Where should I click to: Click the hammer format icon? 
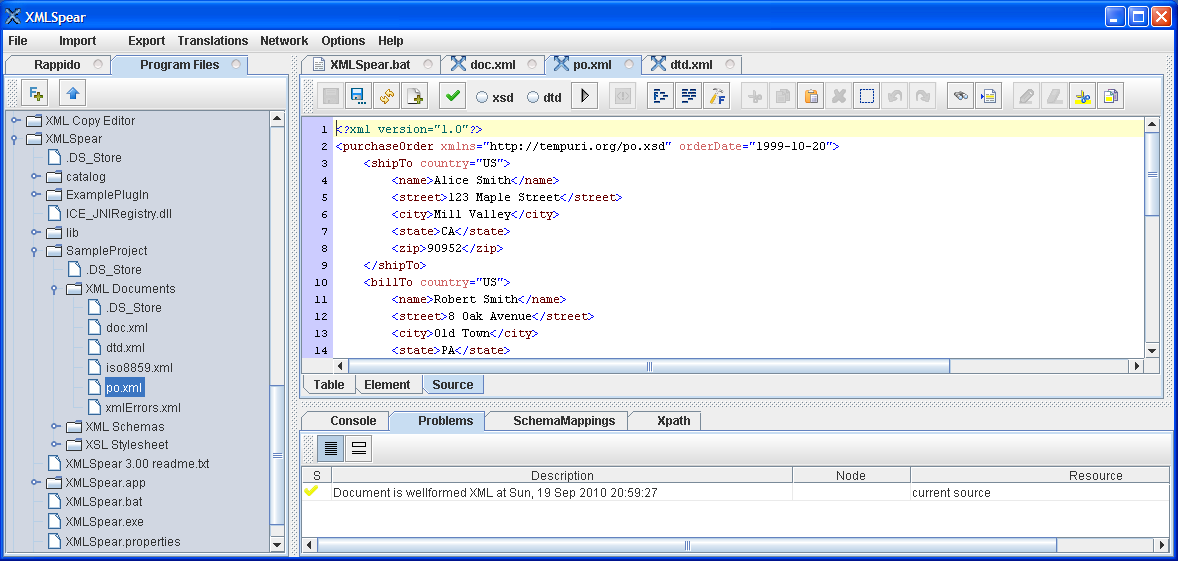click(717, 96)
